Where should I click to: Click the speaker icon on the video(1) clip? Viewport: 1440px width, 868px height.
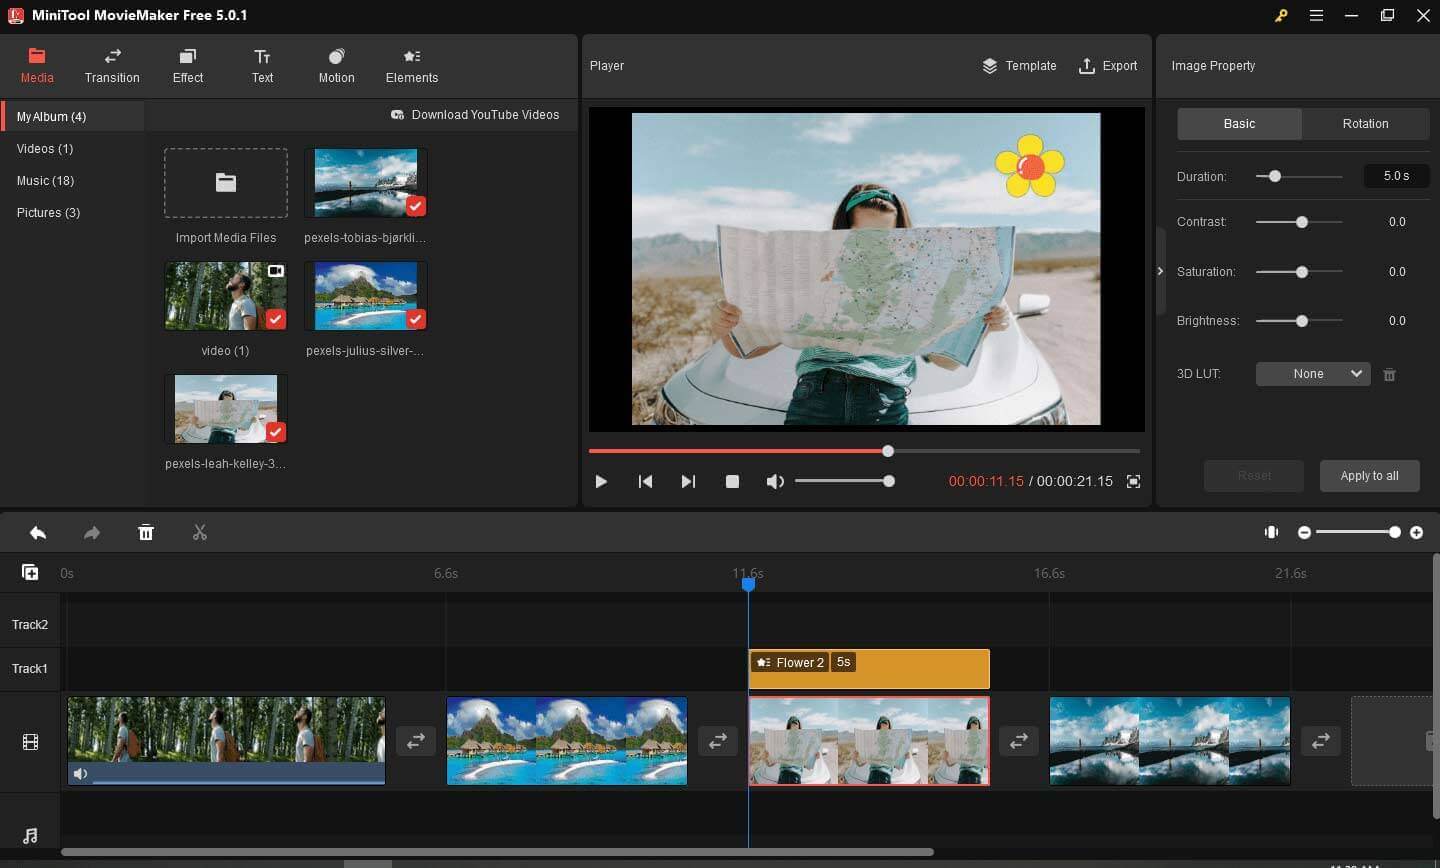80,772
